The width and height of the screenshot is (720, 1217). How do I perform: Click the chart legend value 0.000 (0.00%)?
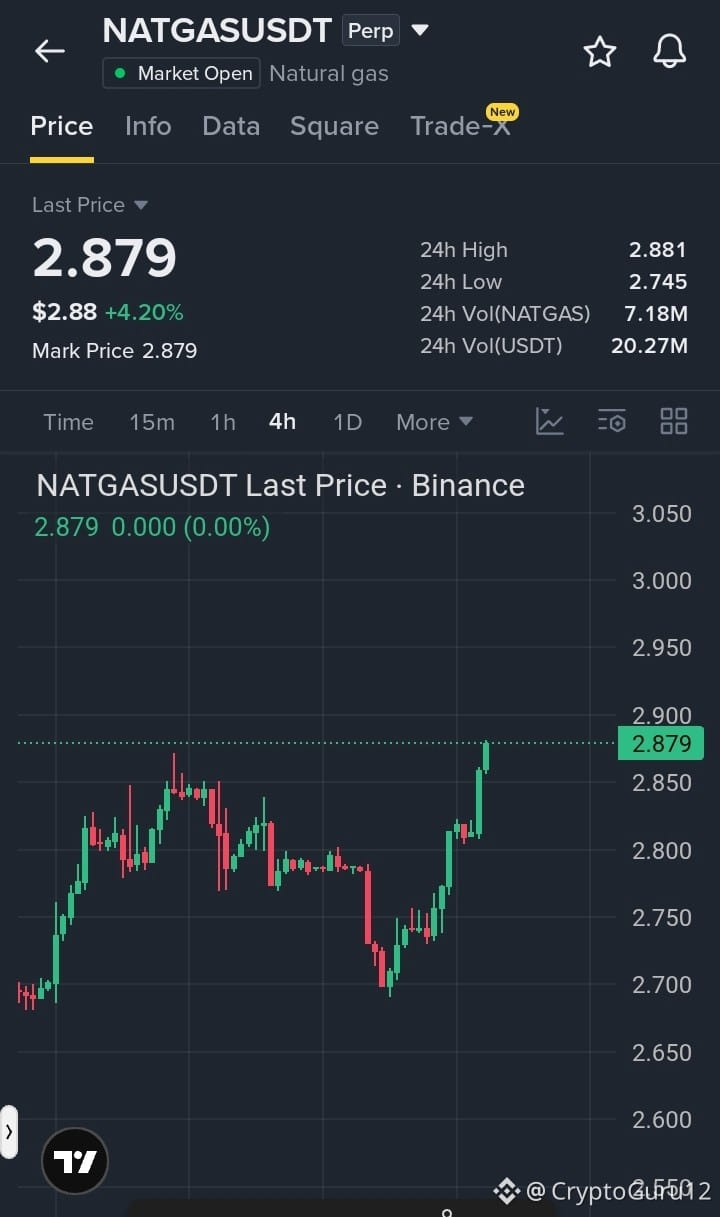(191, 527)
